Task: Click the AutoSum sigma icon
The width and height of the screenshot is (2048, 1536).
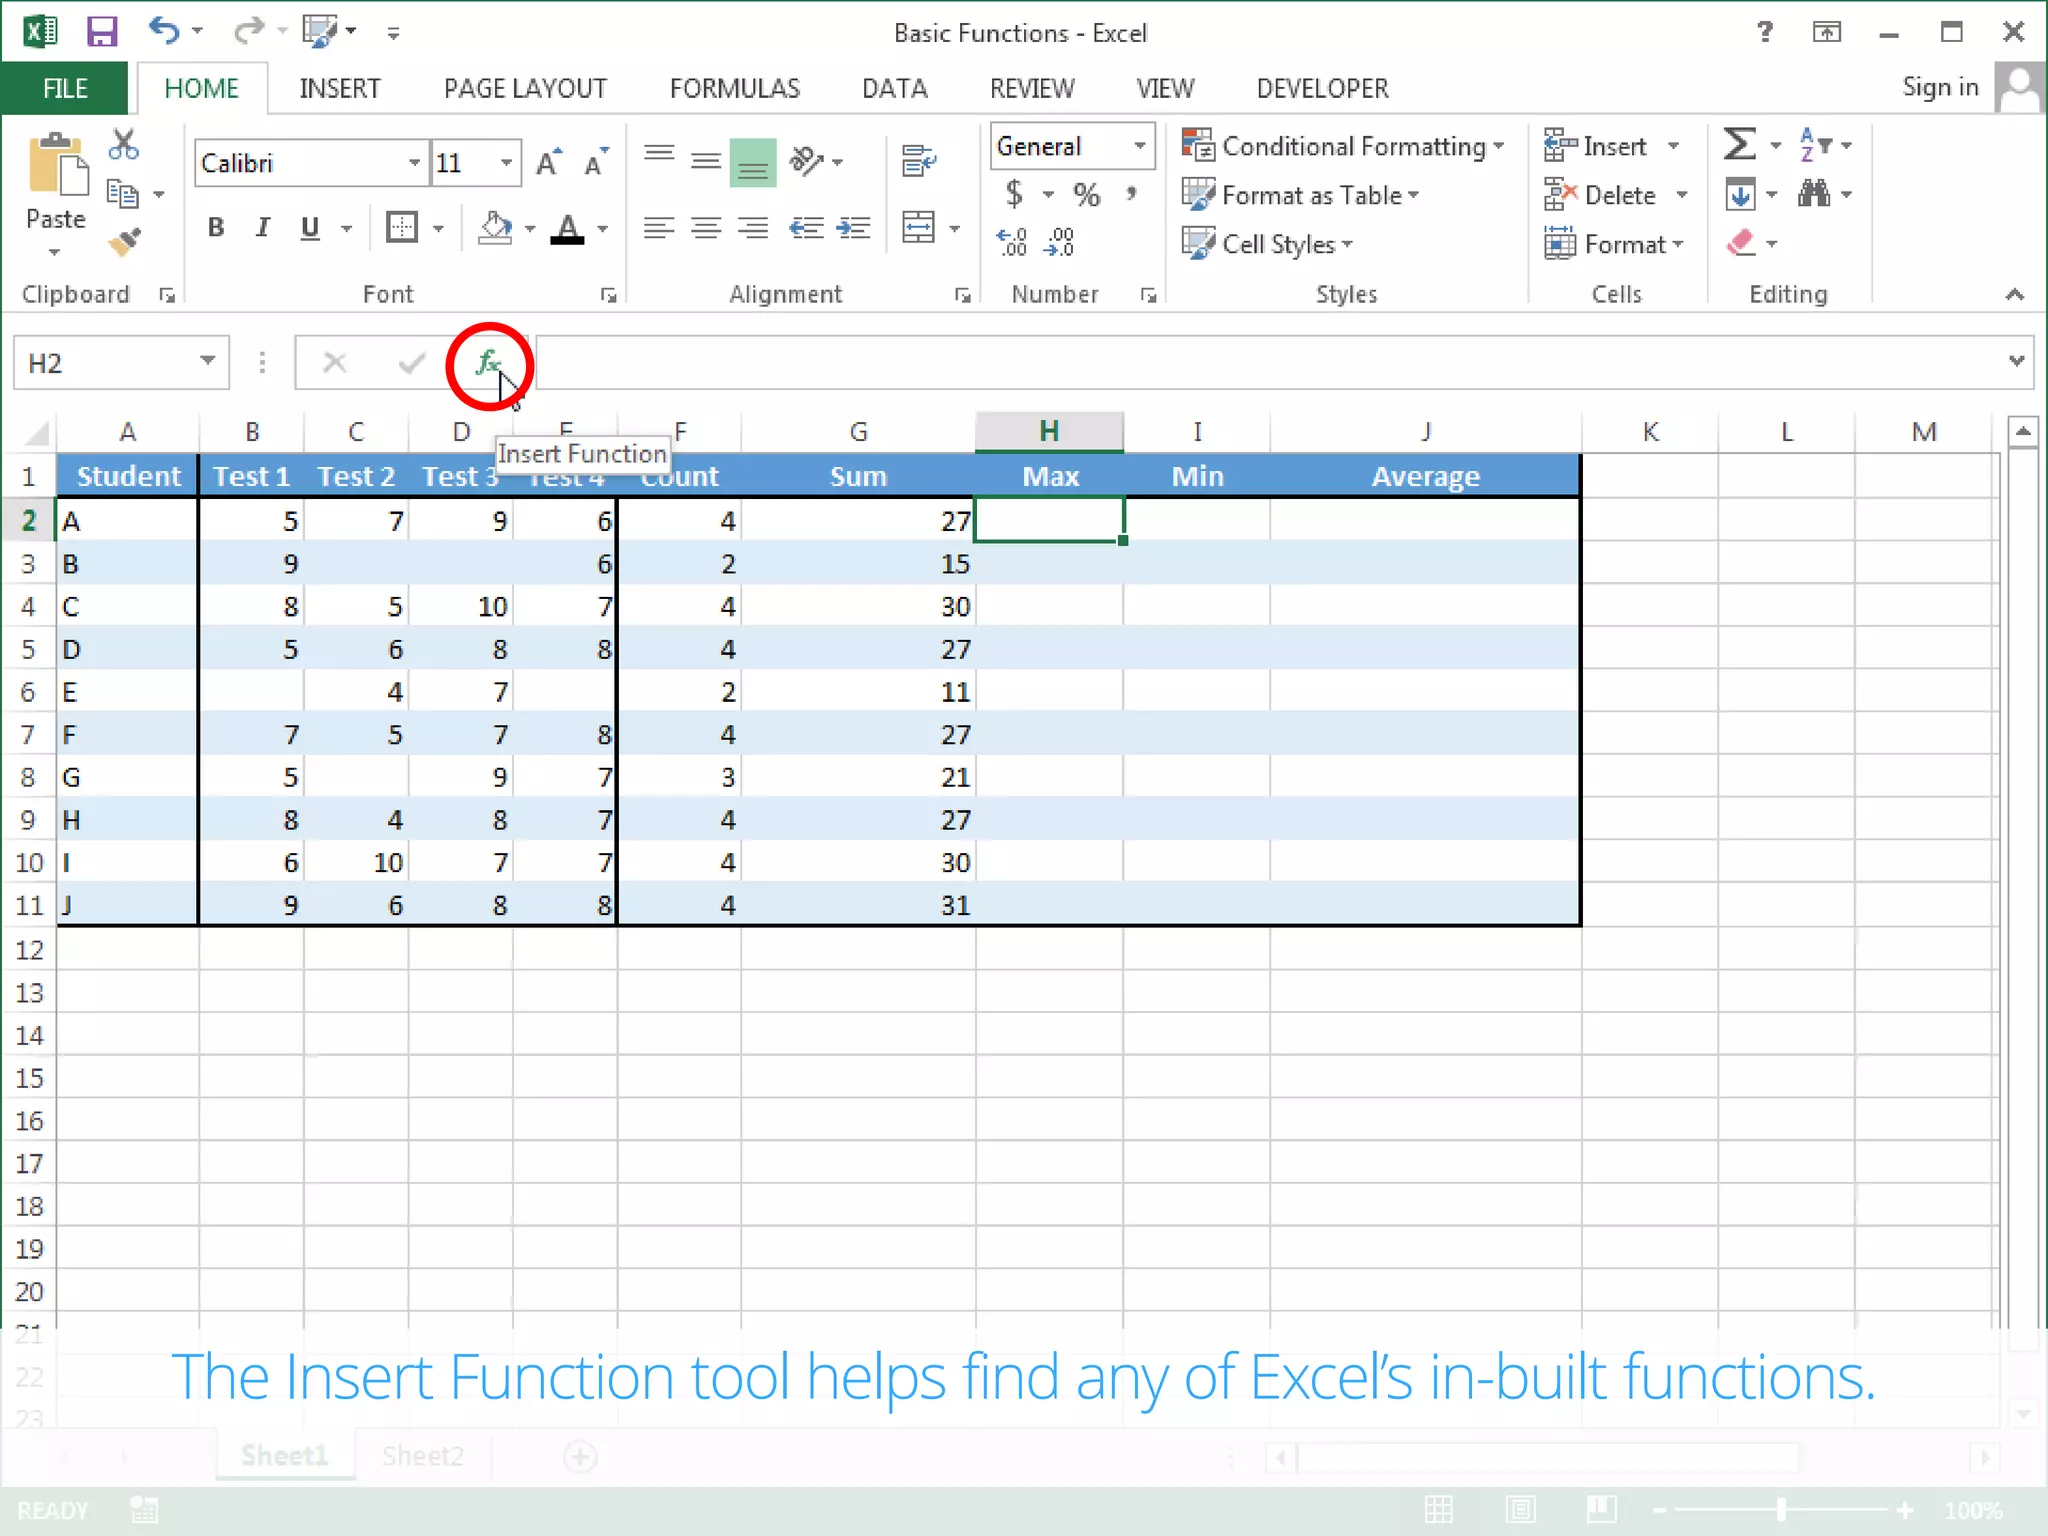Action: (1740, 145)
